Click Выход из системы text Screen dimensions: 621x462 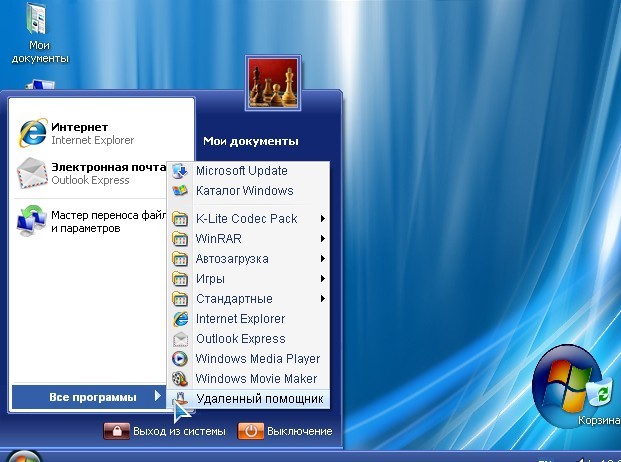(x=179, y=431)
